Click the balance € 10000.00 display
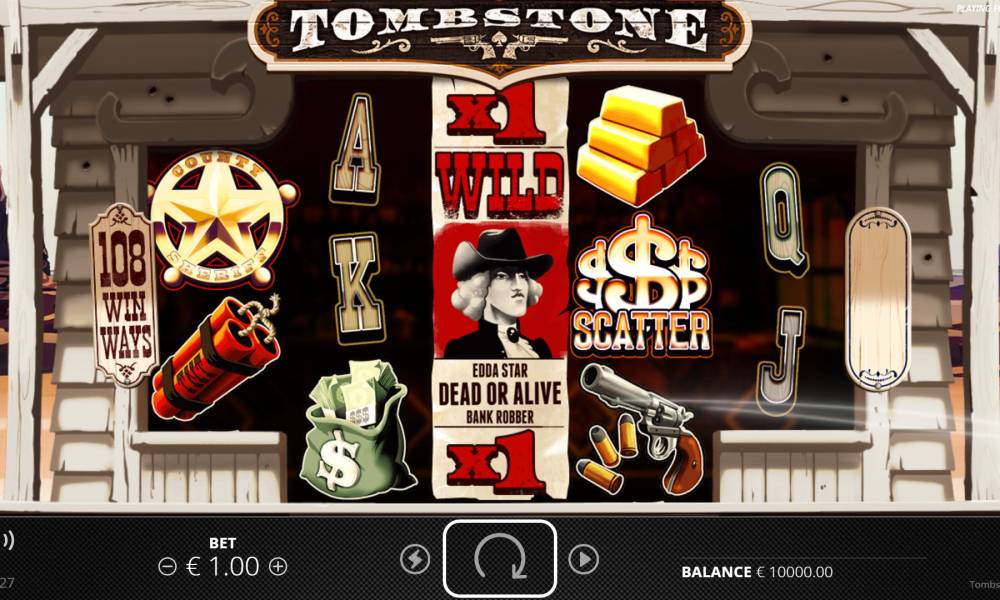Viewport: 1000px width, 600px height. [757, 572]
